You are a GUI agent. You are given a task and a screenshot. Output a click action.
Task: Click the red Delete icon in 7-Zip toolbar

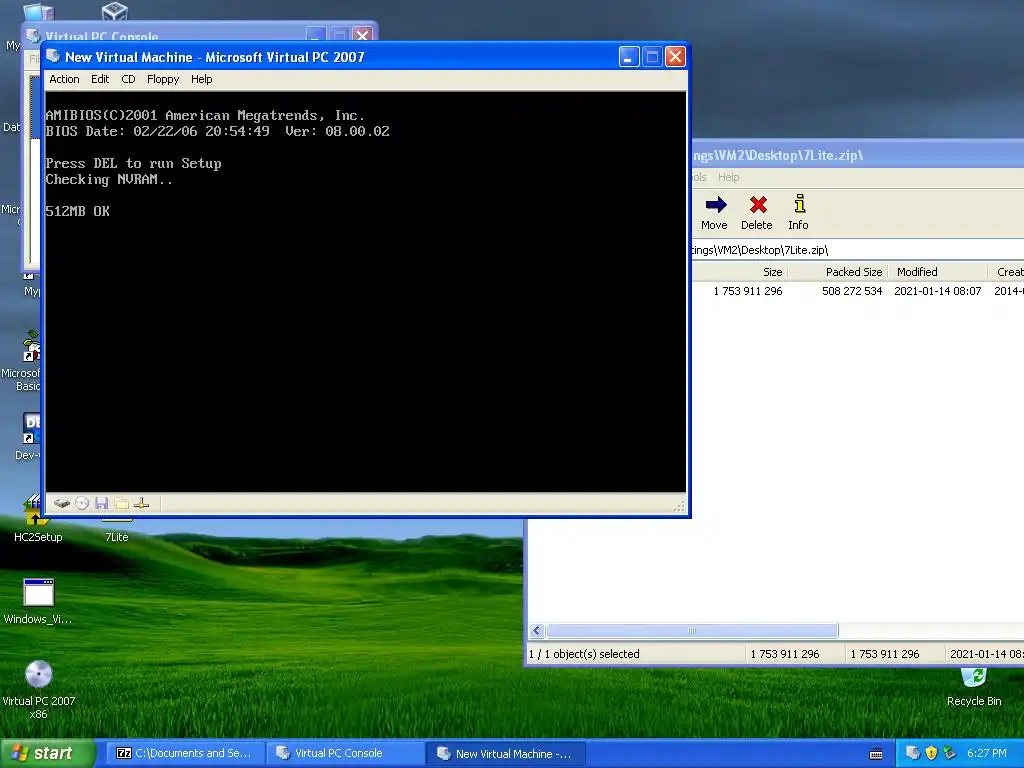coord(758,205)
